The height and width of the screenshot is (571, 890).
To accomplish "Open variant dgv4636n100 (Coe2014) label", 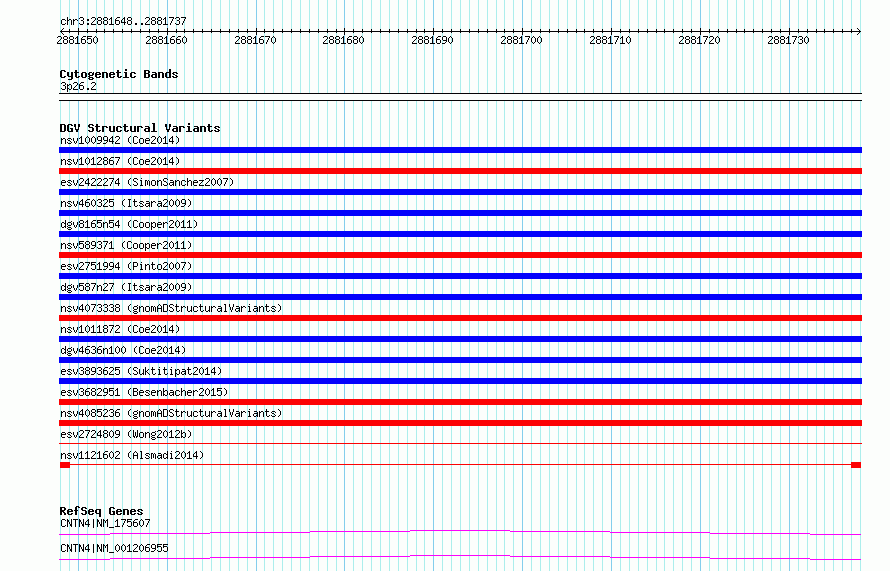I will 123,350.
